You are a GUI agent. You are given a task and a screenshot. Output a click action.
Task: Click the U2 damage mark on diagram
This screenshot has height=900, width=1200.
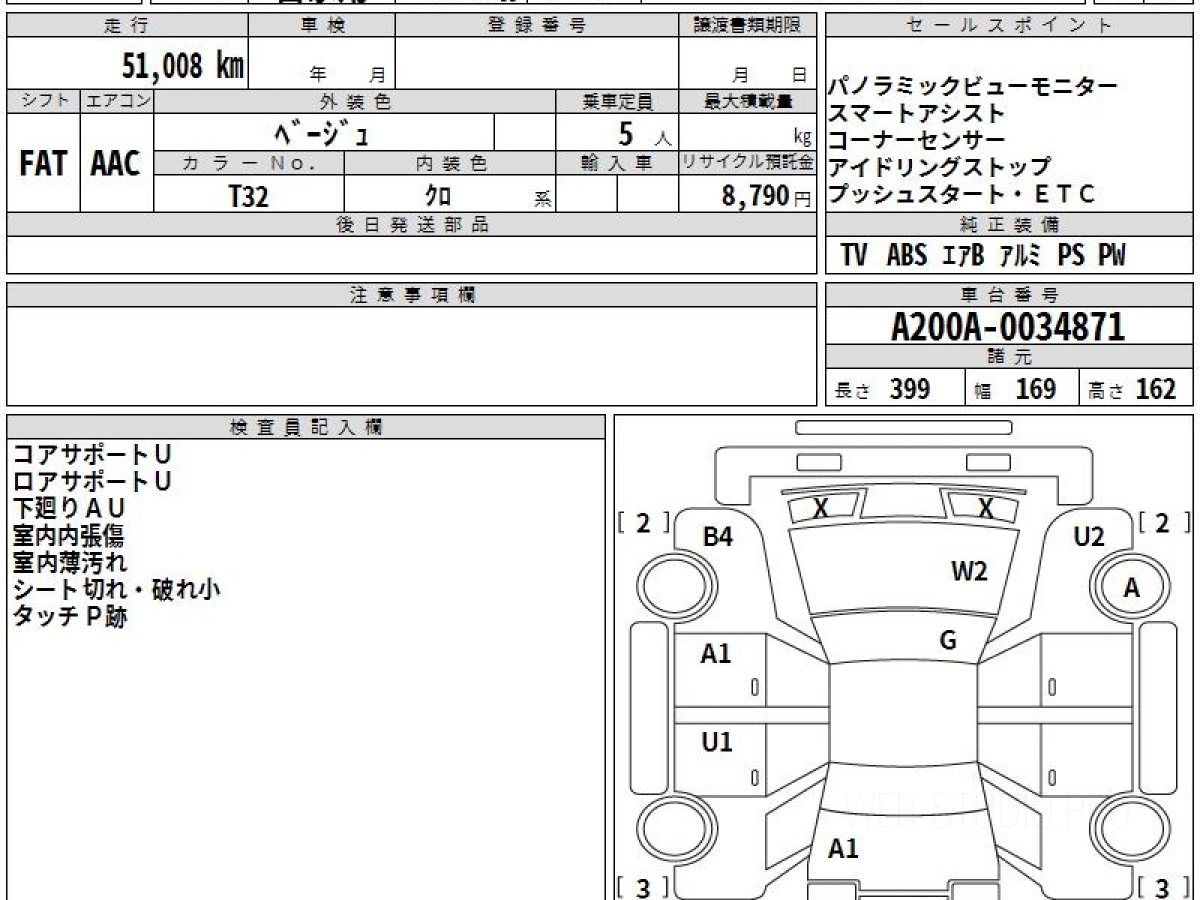tap(1089, 537)
